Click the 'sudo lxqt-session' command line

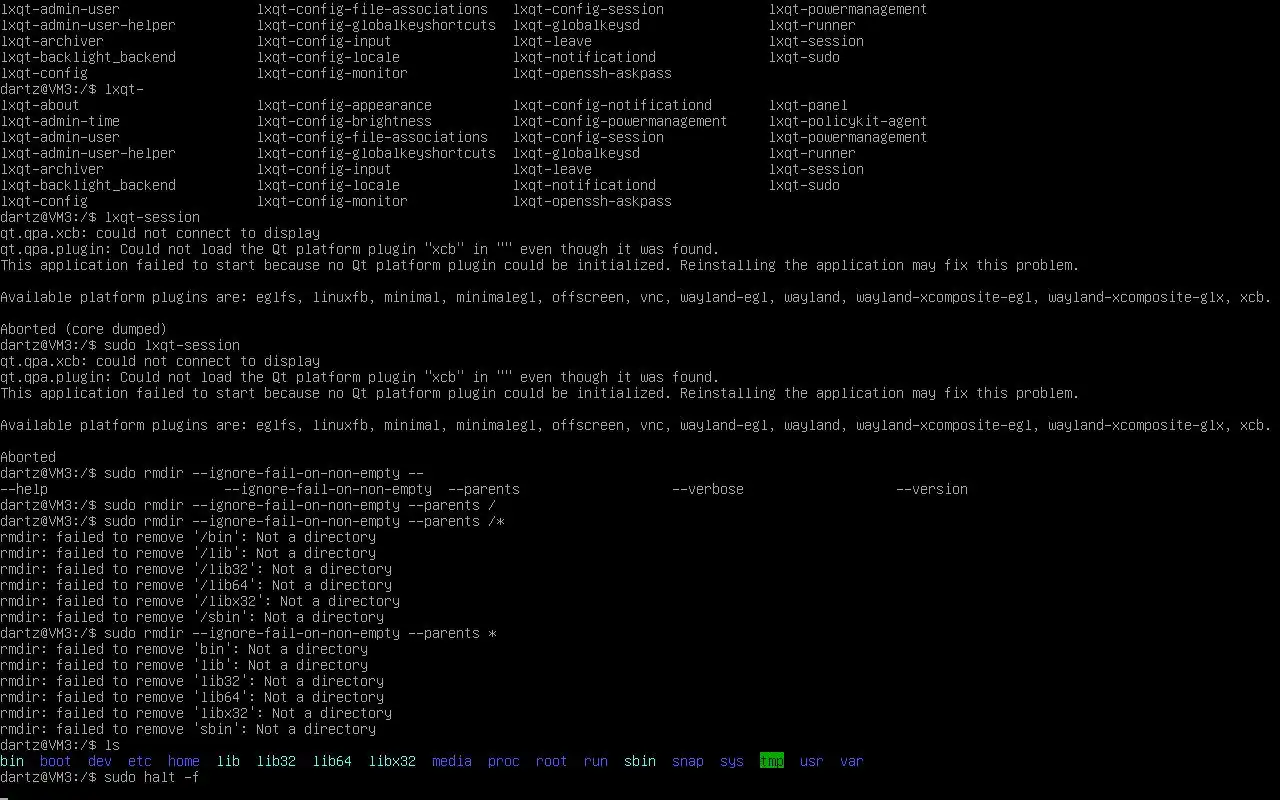120,345
